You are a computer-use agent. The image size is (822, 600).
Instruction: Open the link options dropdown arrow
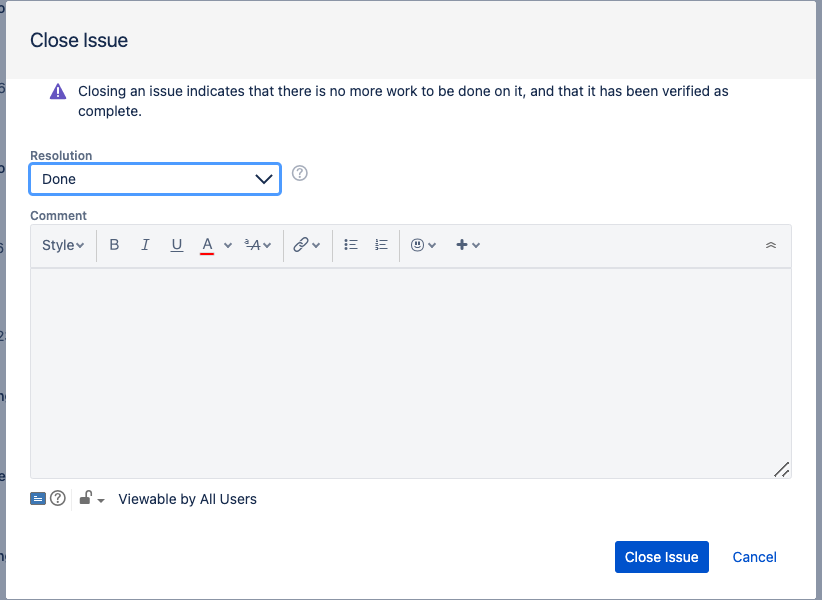click(316, 245)
